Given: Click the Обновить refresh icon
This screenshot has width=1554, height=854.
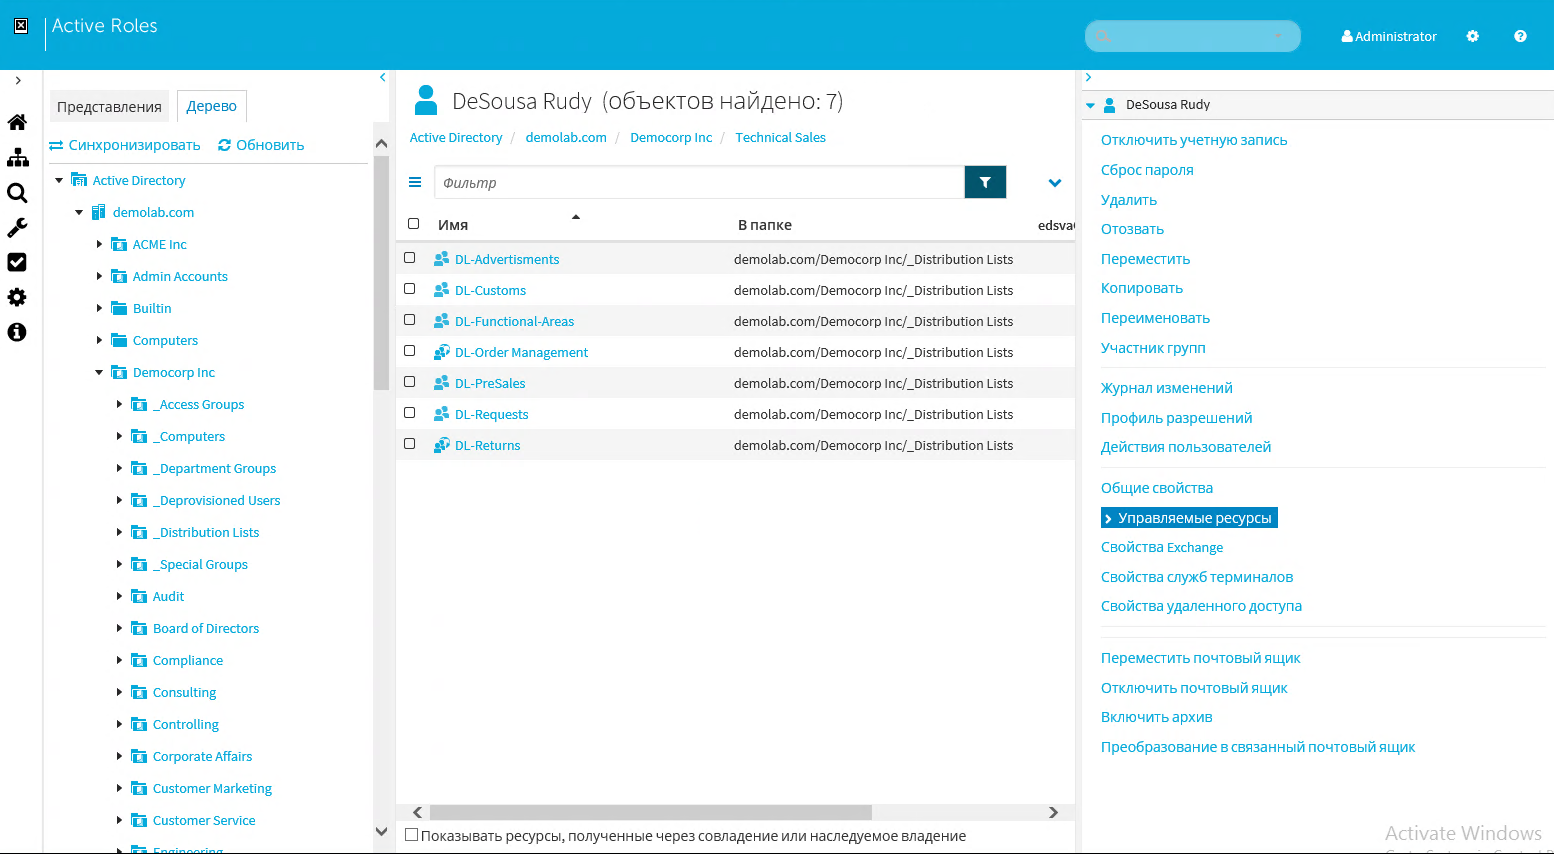Looking at the screenshot, I should 225,145.
